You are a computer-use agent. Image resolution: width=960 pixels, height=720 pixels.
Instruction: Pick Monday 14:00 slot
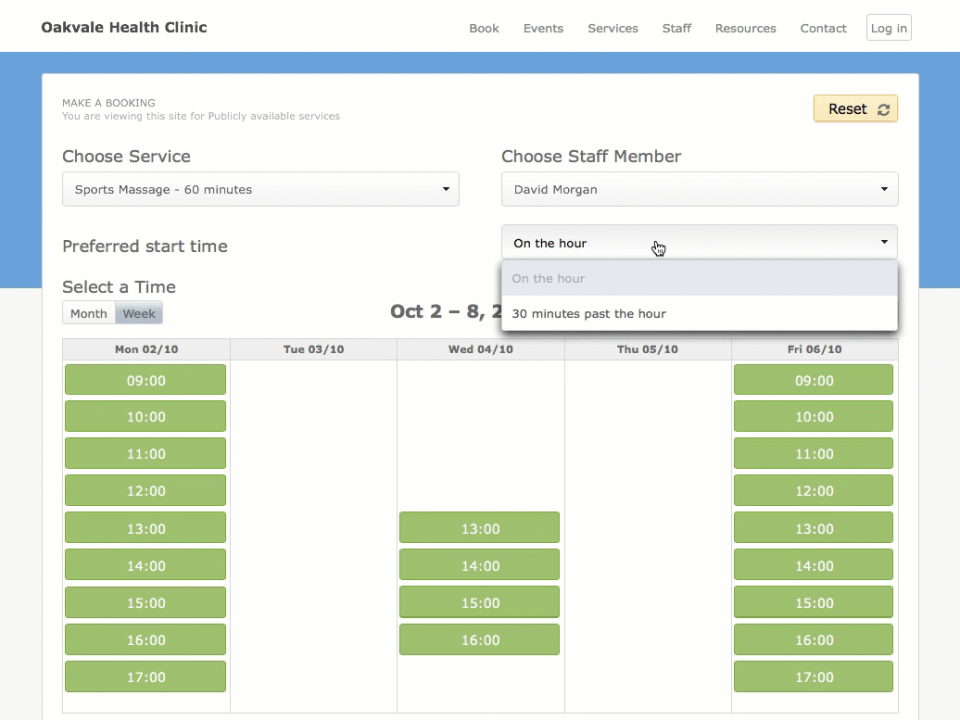point(146,565)
